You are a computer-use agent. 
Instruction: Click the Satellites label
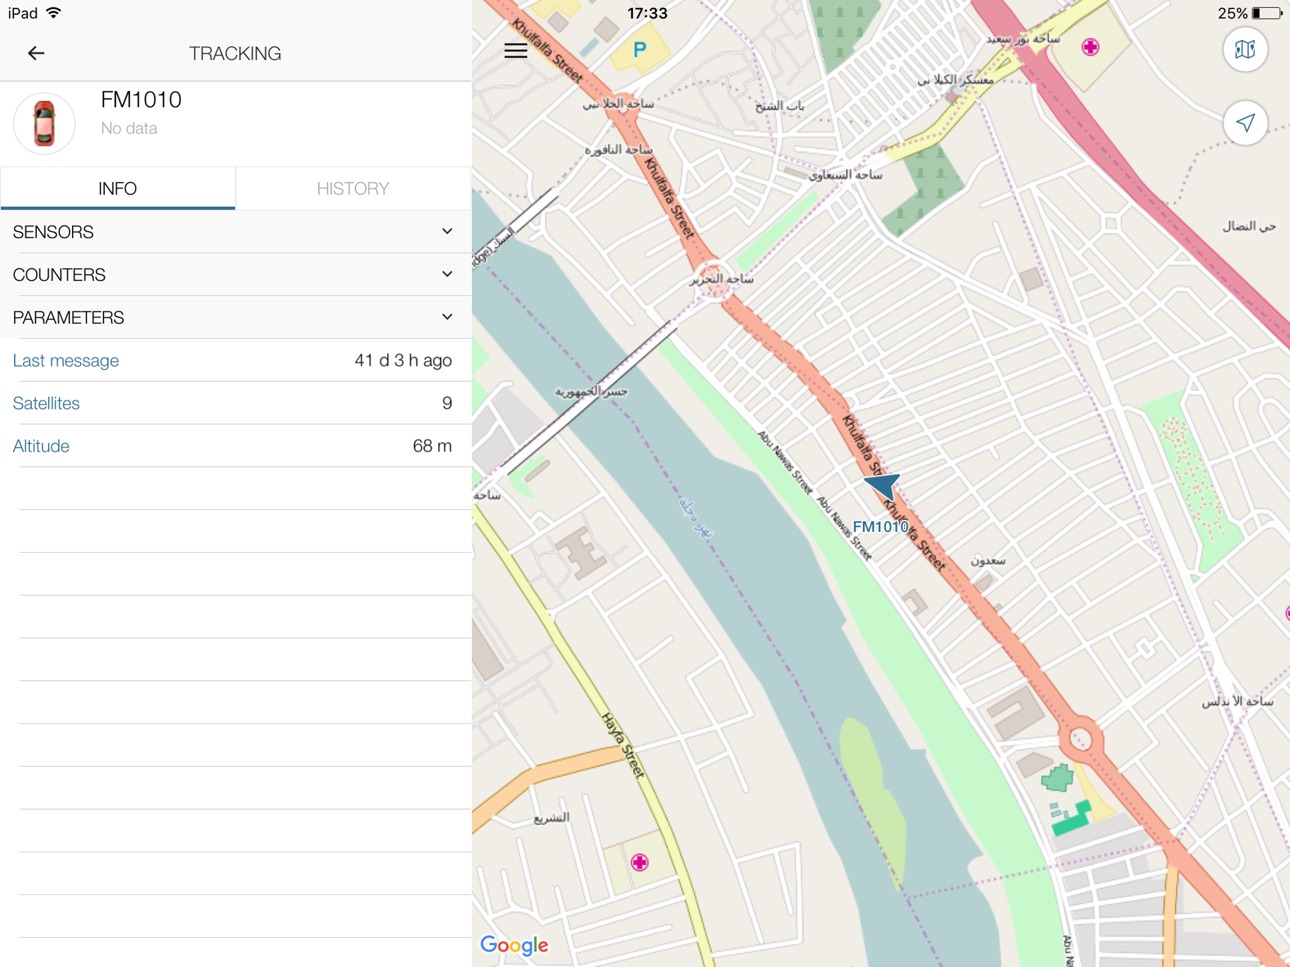click(46, 403)
